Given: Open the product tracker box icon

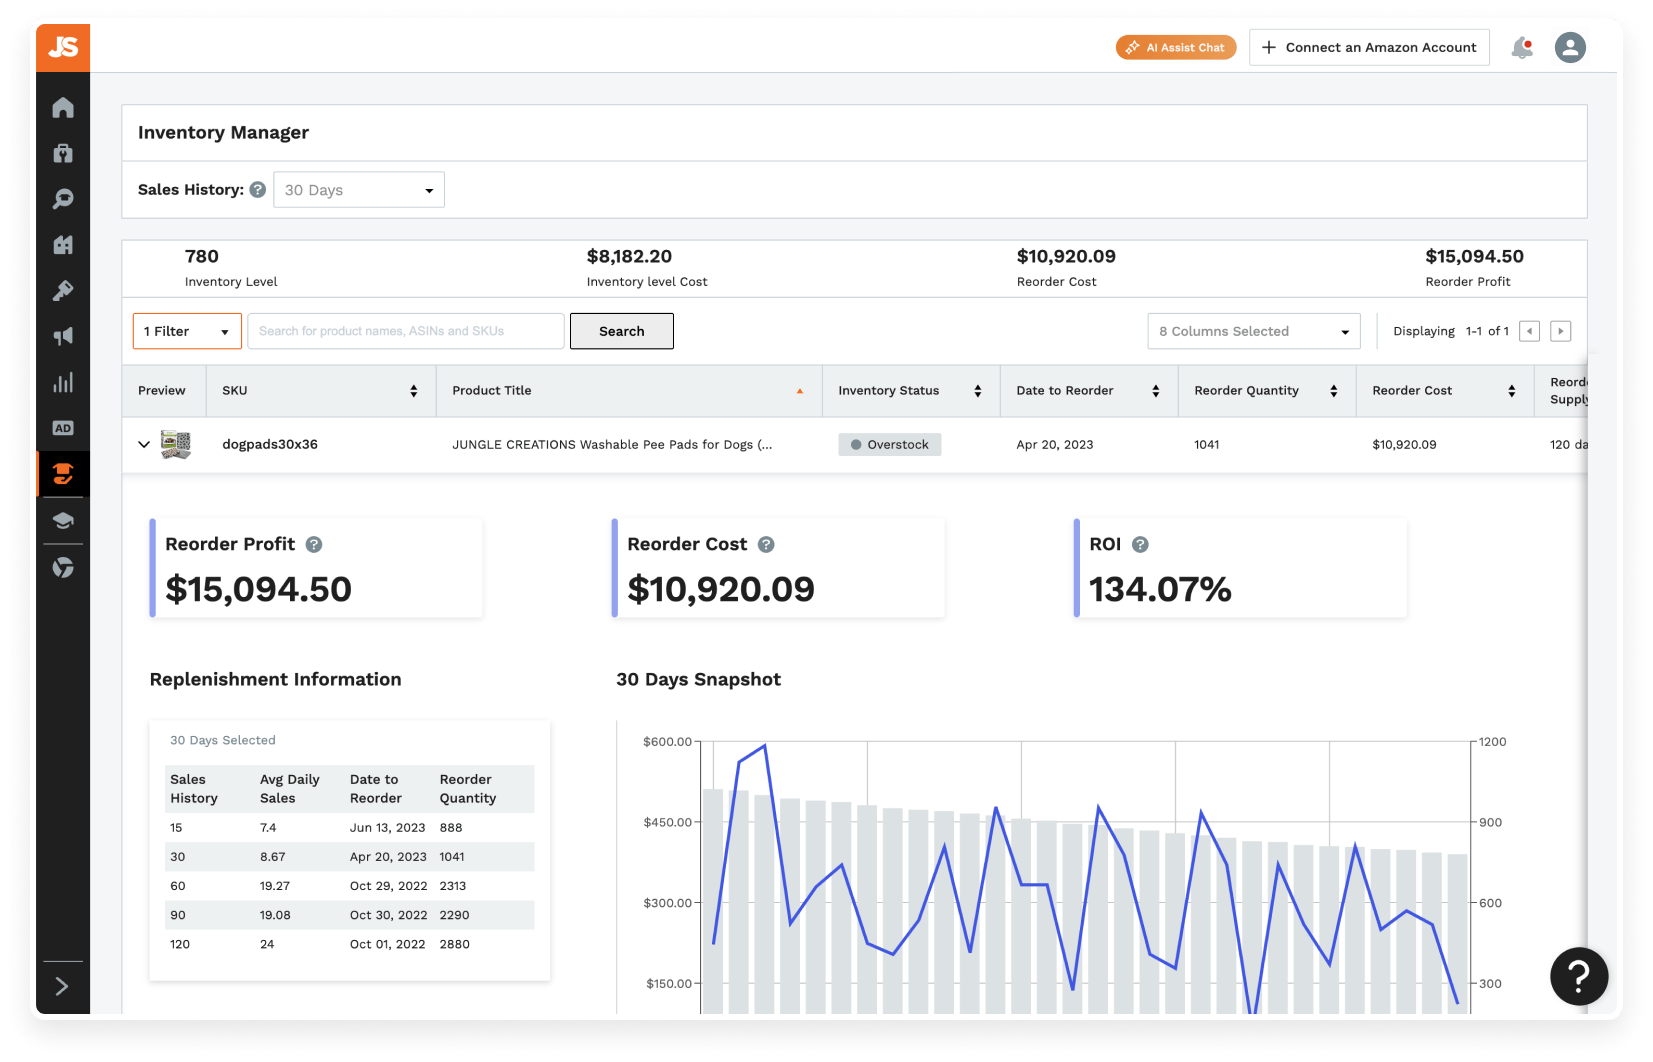Looking at the screenshot, I should coord(63,153).
